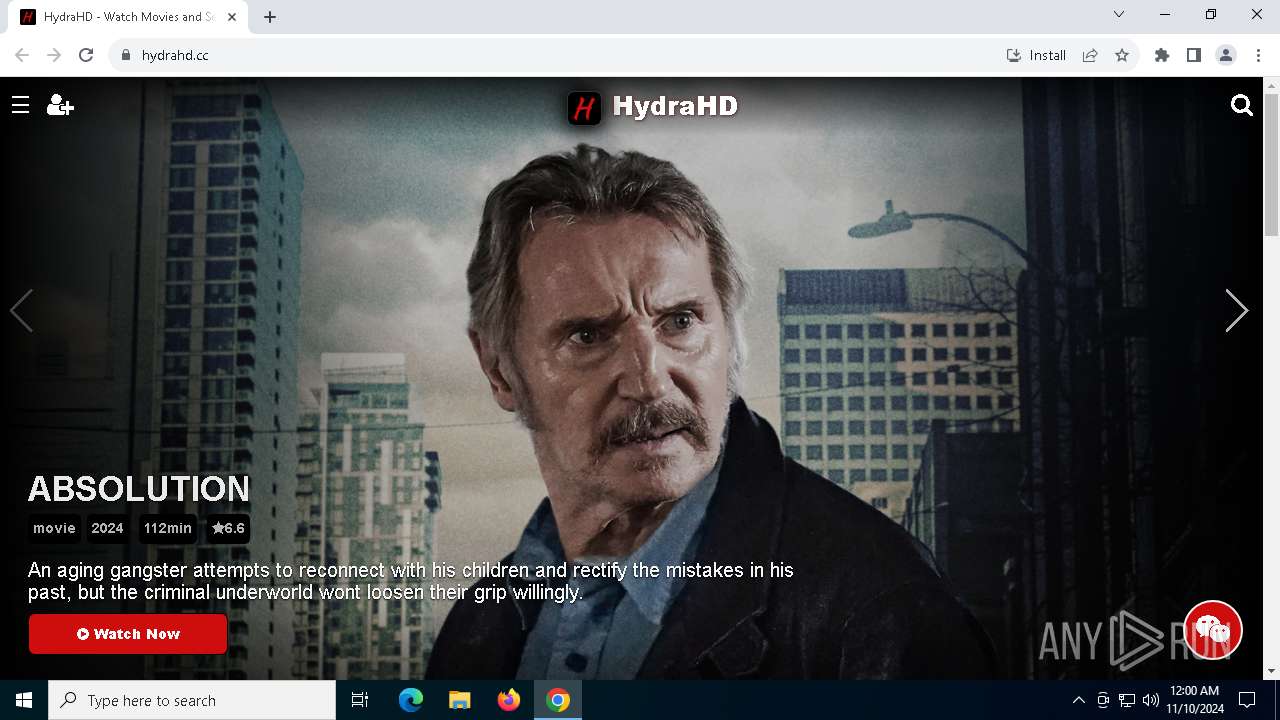The width and height of the screenshot is (1280, 720).
Task: Open the red chat bubble widget
Action: (x=1213, y=629)
